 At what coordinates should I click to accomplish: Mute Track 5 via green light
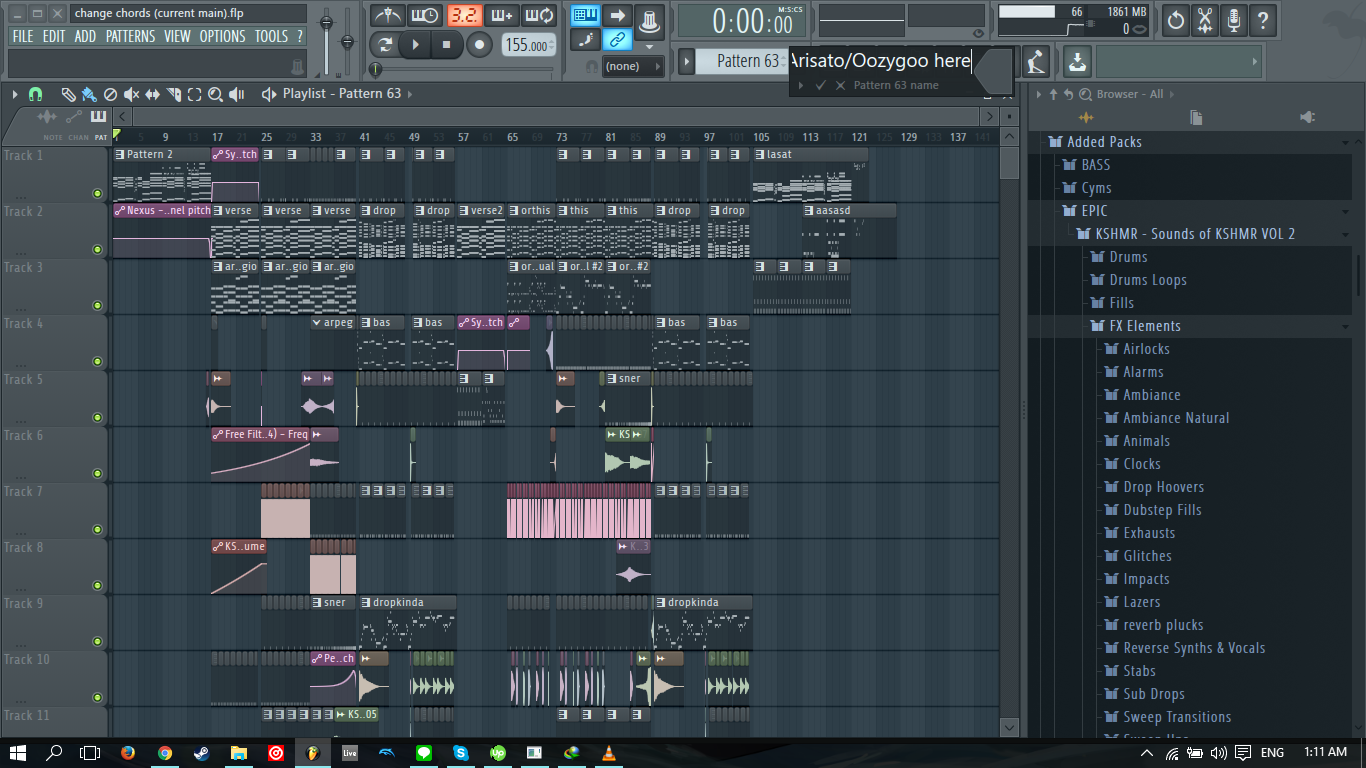click(97, 417)
